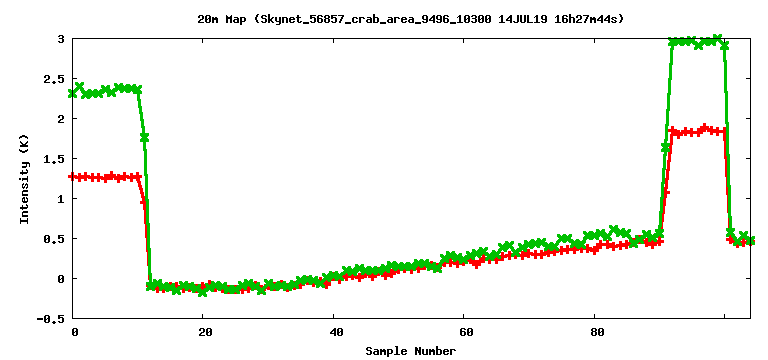Screen dimensions: 768x360
Task: Click the x-axis tick label 80
Action: click(x=597, y=333)
